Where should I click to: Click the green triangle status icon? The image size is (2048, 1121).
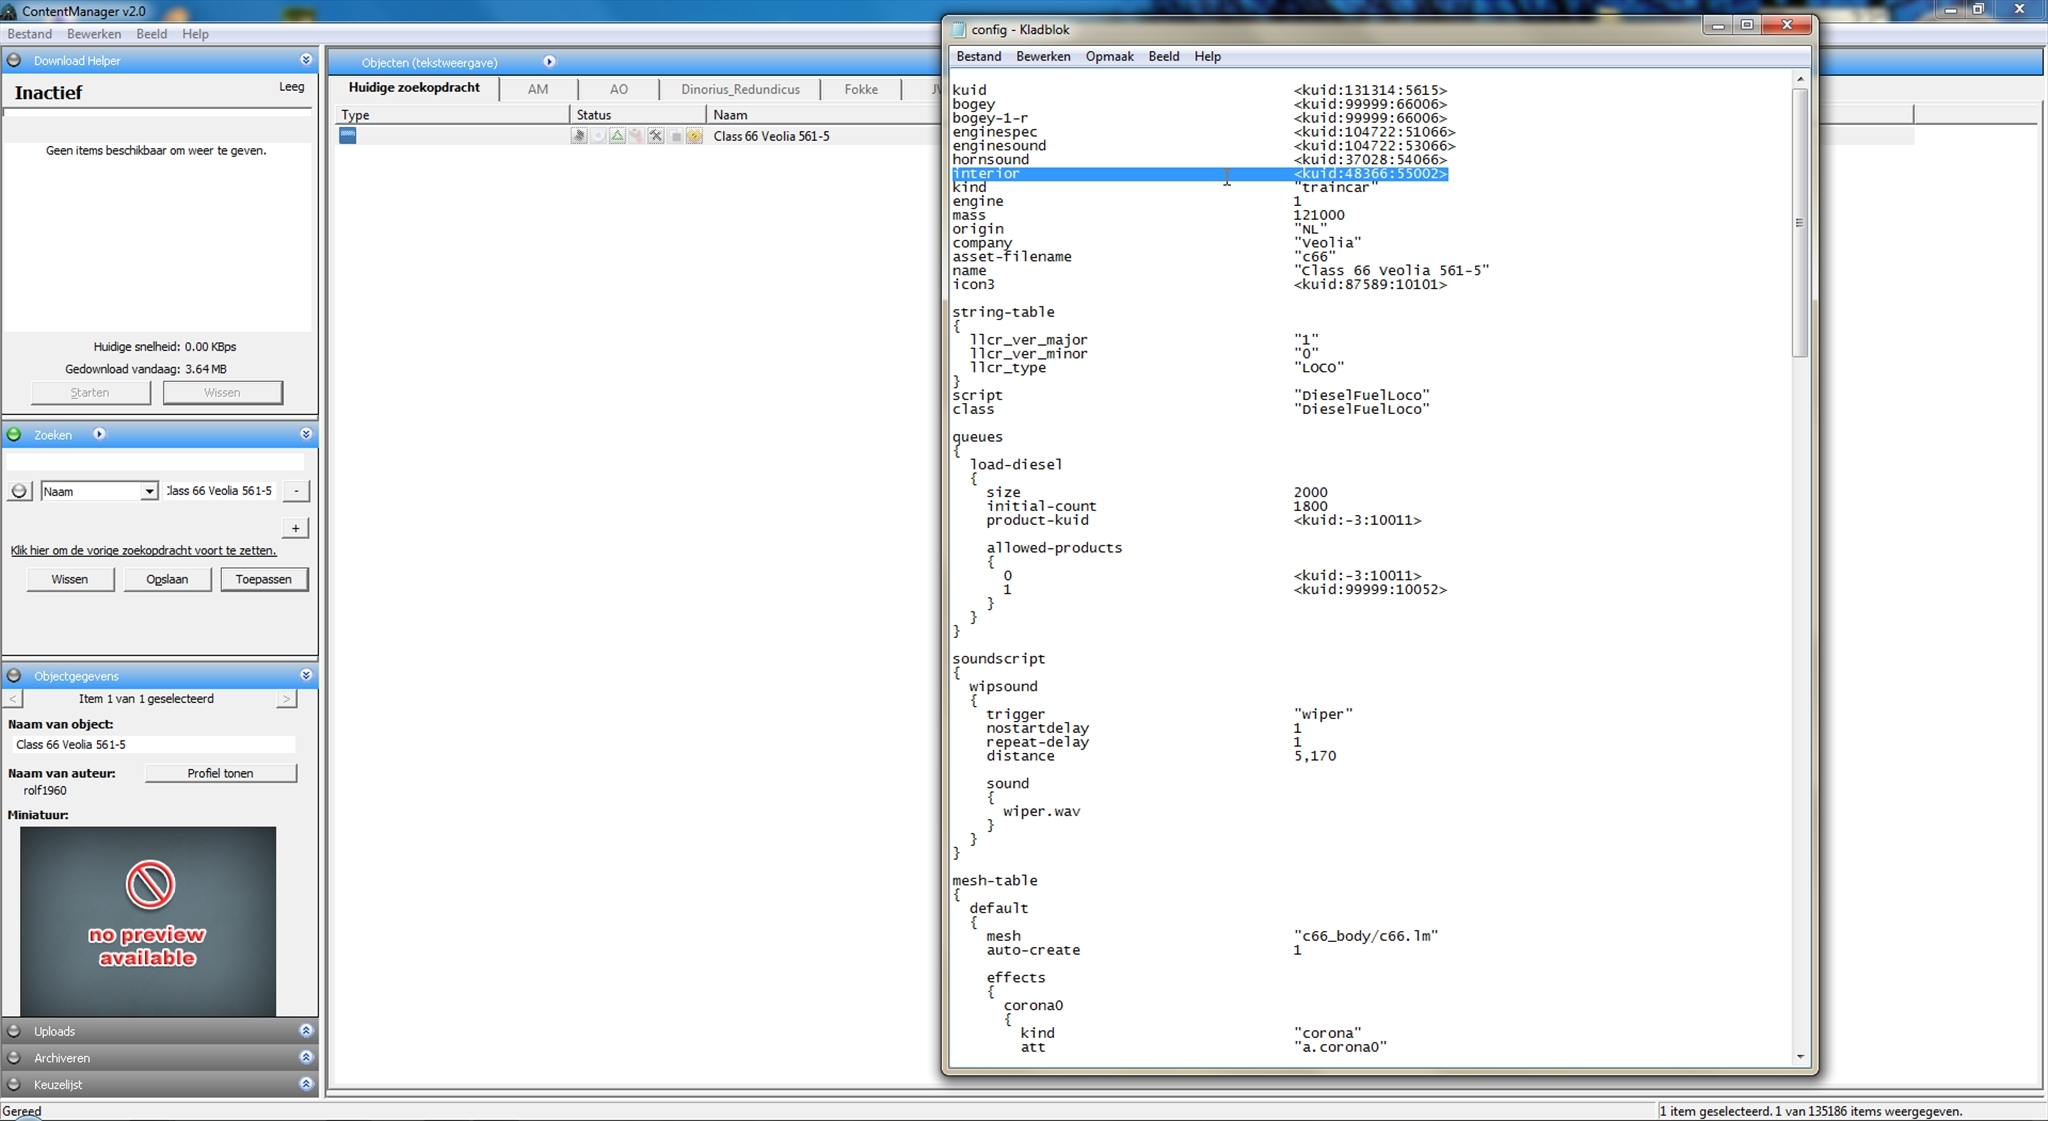pyautogui.click(x=617, y=136)
